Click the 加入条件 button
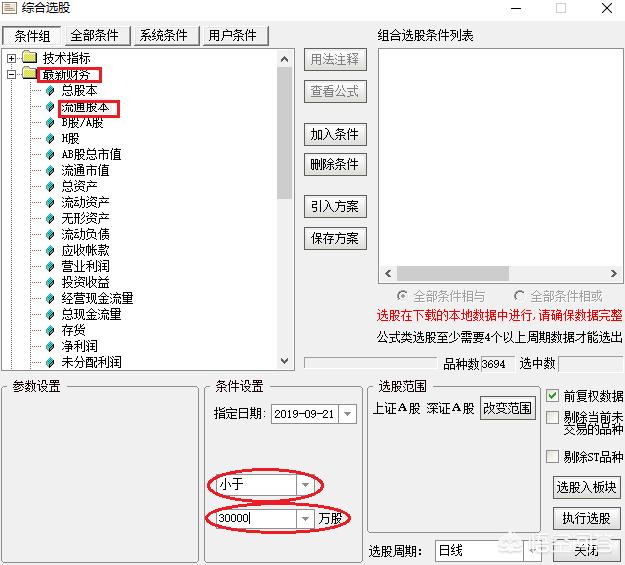The image size is (625, 565). [x=334, y=134]
